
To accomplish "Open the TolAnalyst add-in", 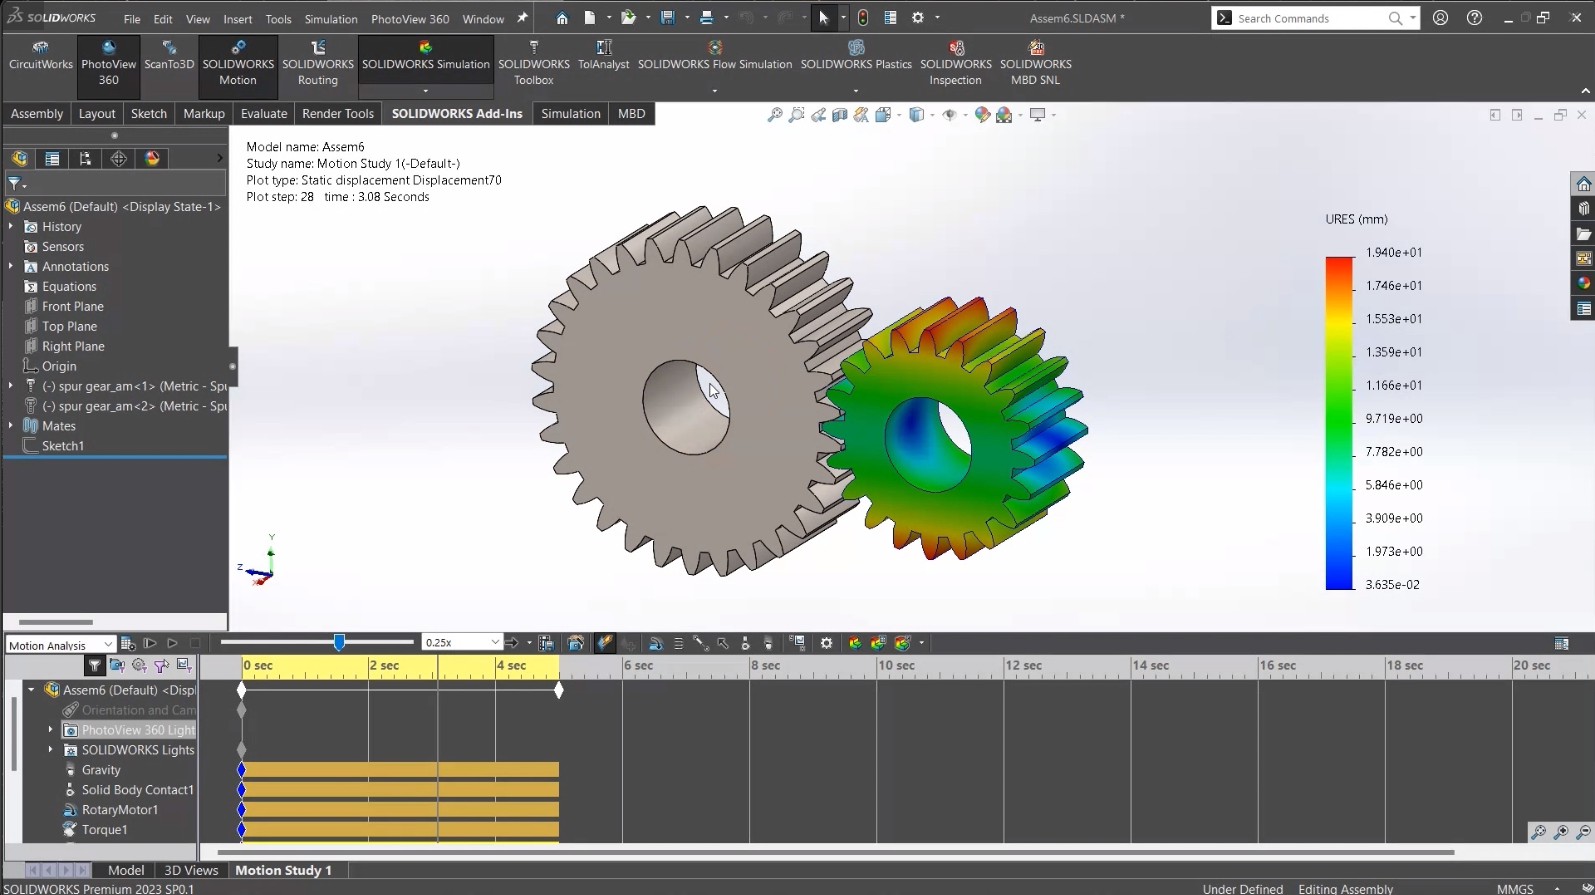I will pyautogui.click(x=604, y=56).
